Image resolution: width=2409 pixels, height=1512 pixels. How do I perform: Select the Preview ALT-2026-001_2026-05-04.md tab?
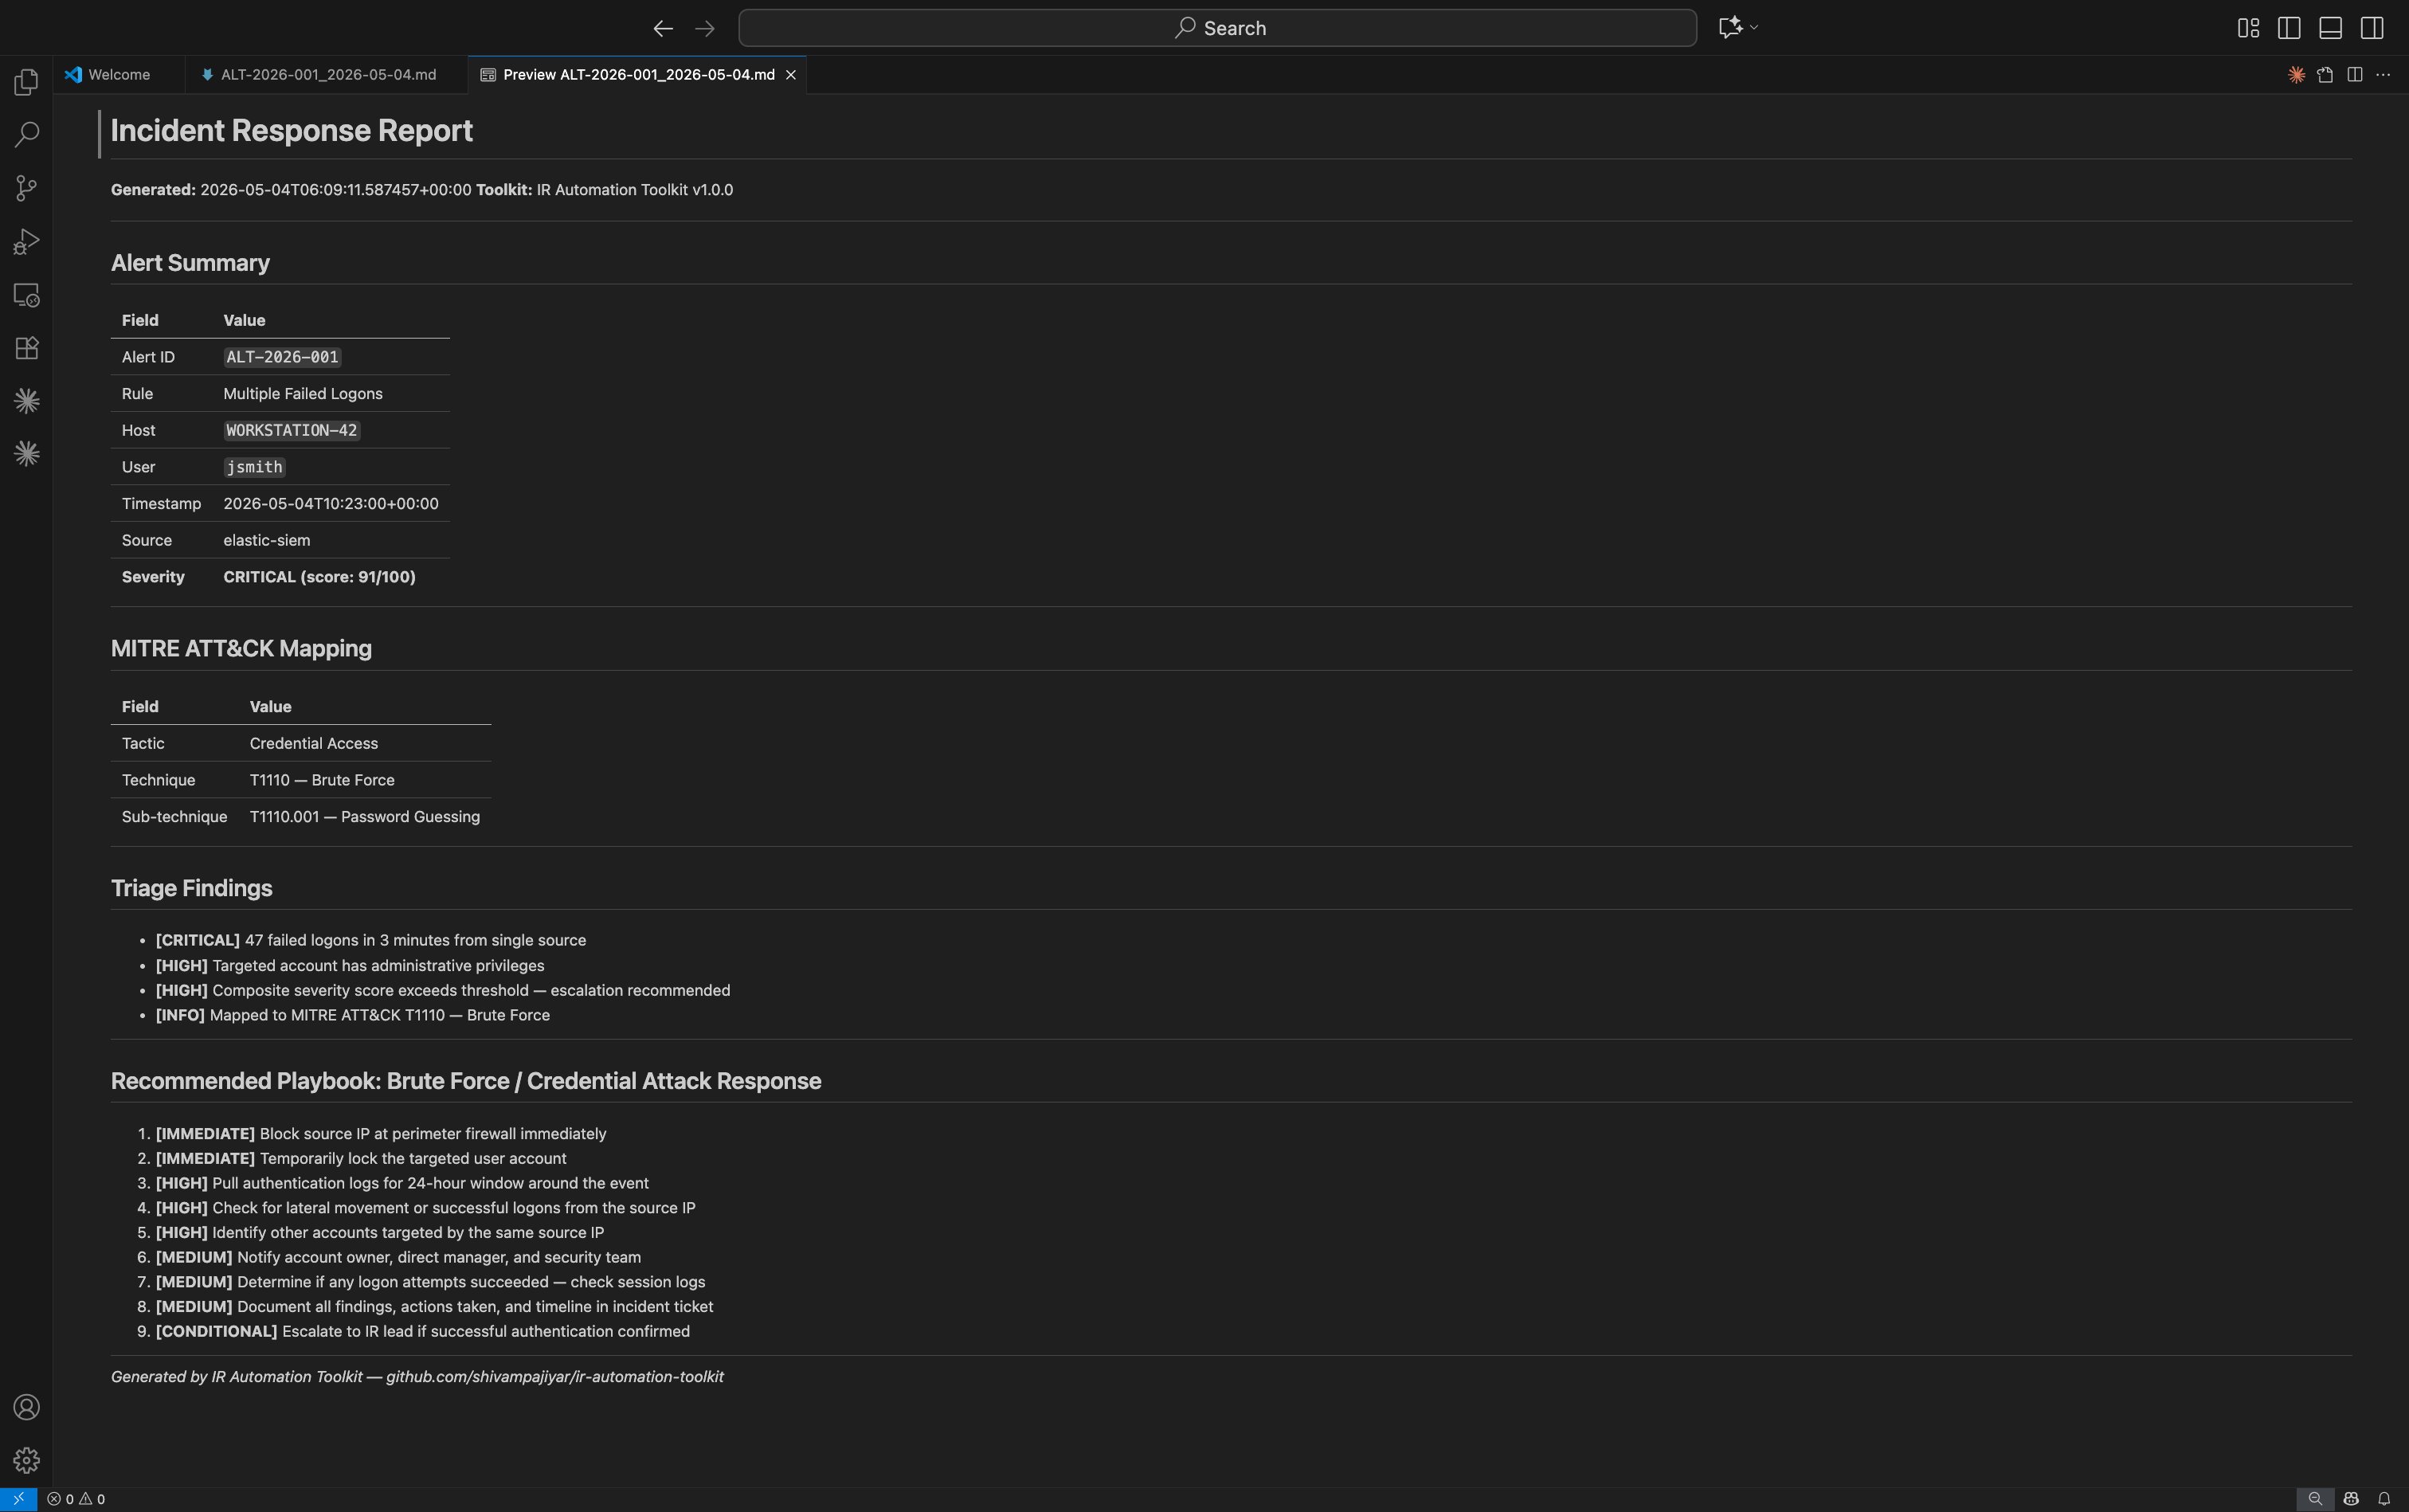pos(638,75)
